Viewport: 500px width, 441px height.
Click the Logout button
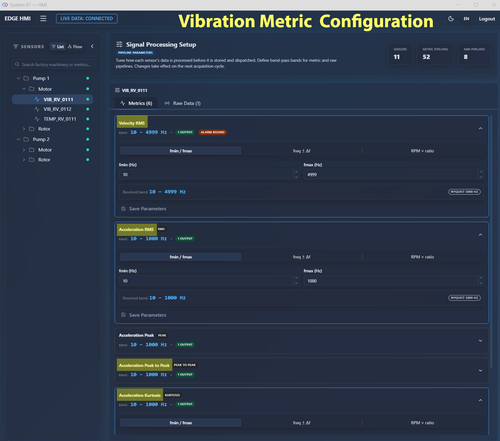[487, 19]
